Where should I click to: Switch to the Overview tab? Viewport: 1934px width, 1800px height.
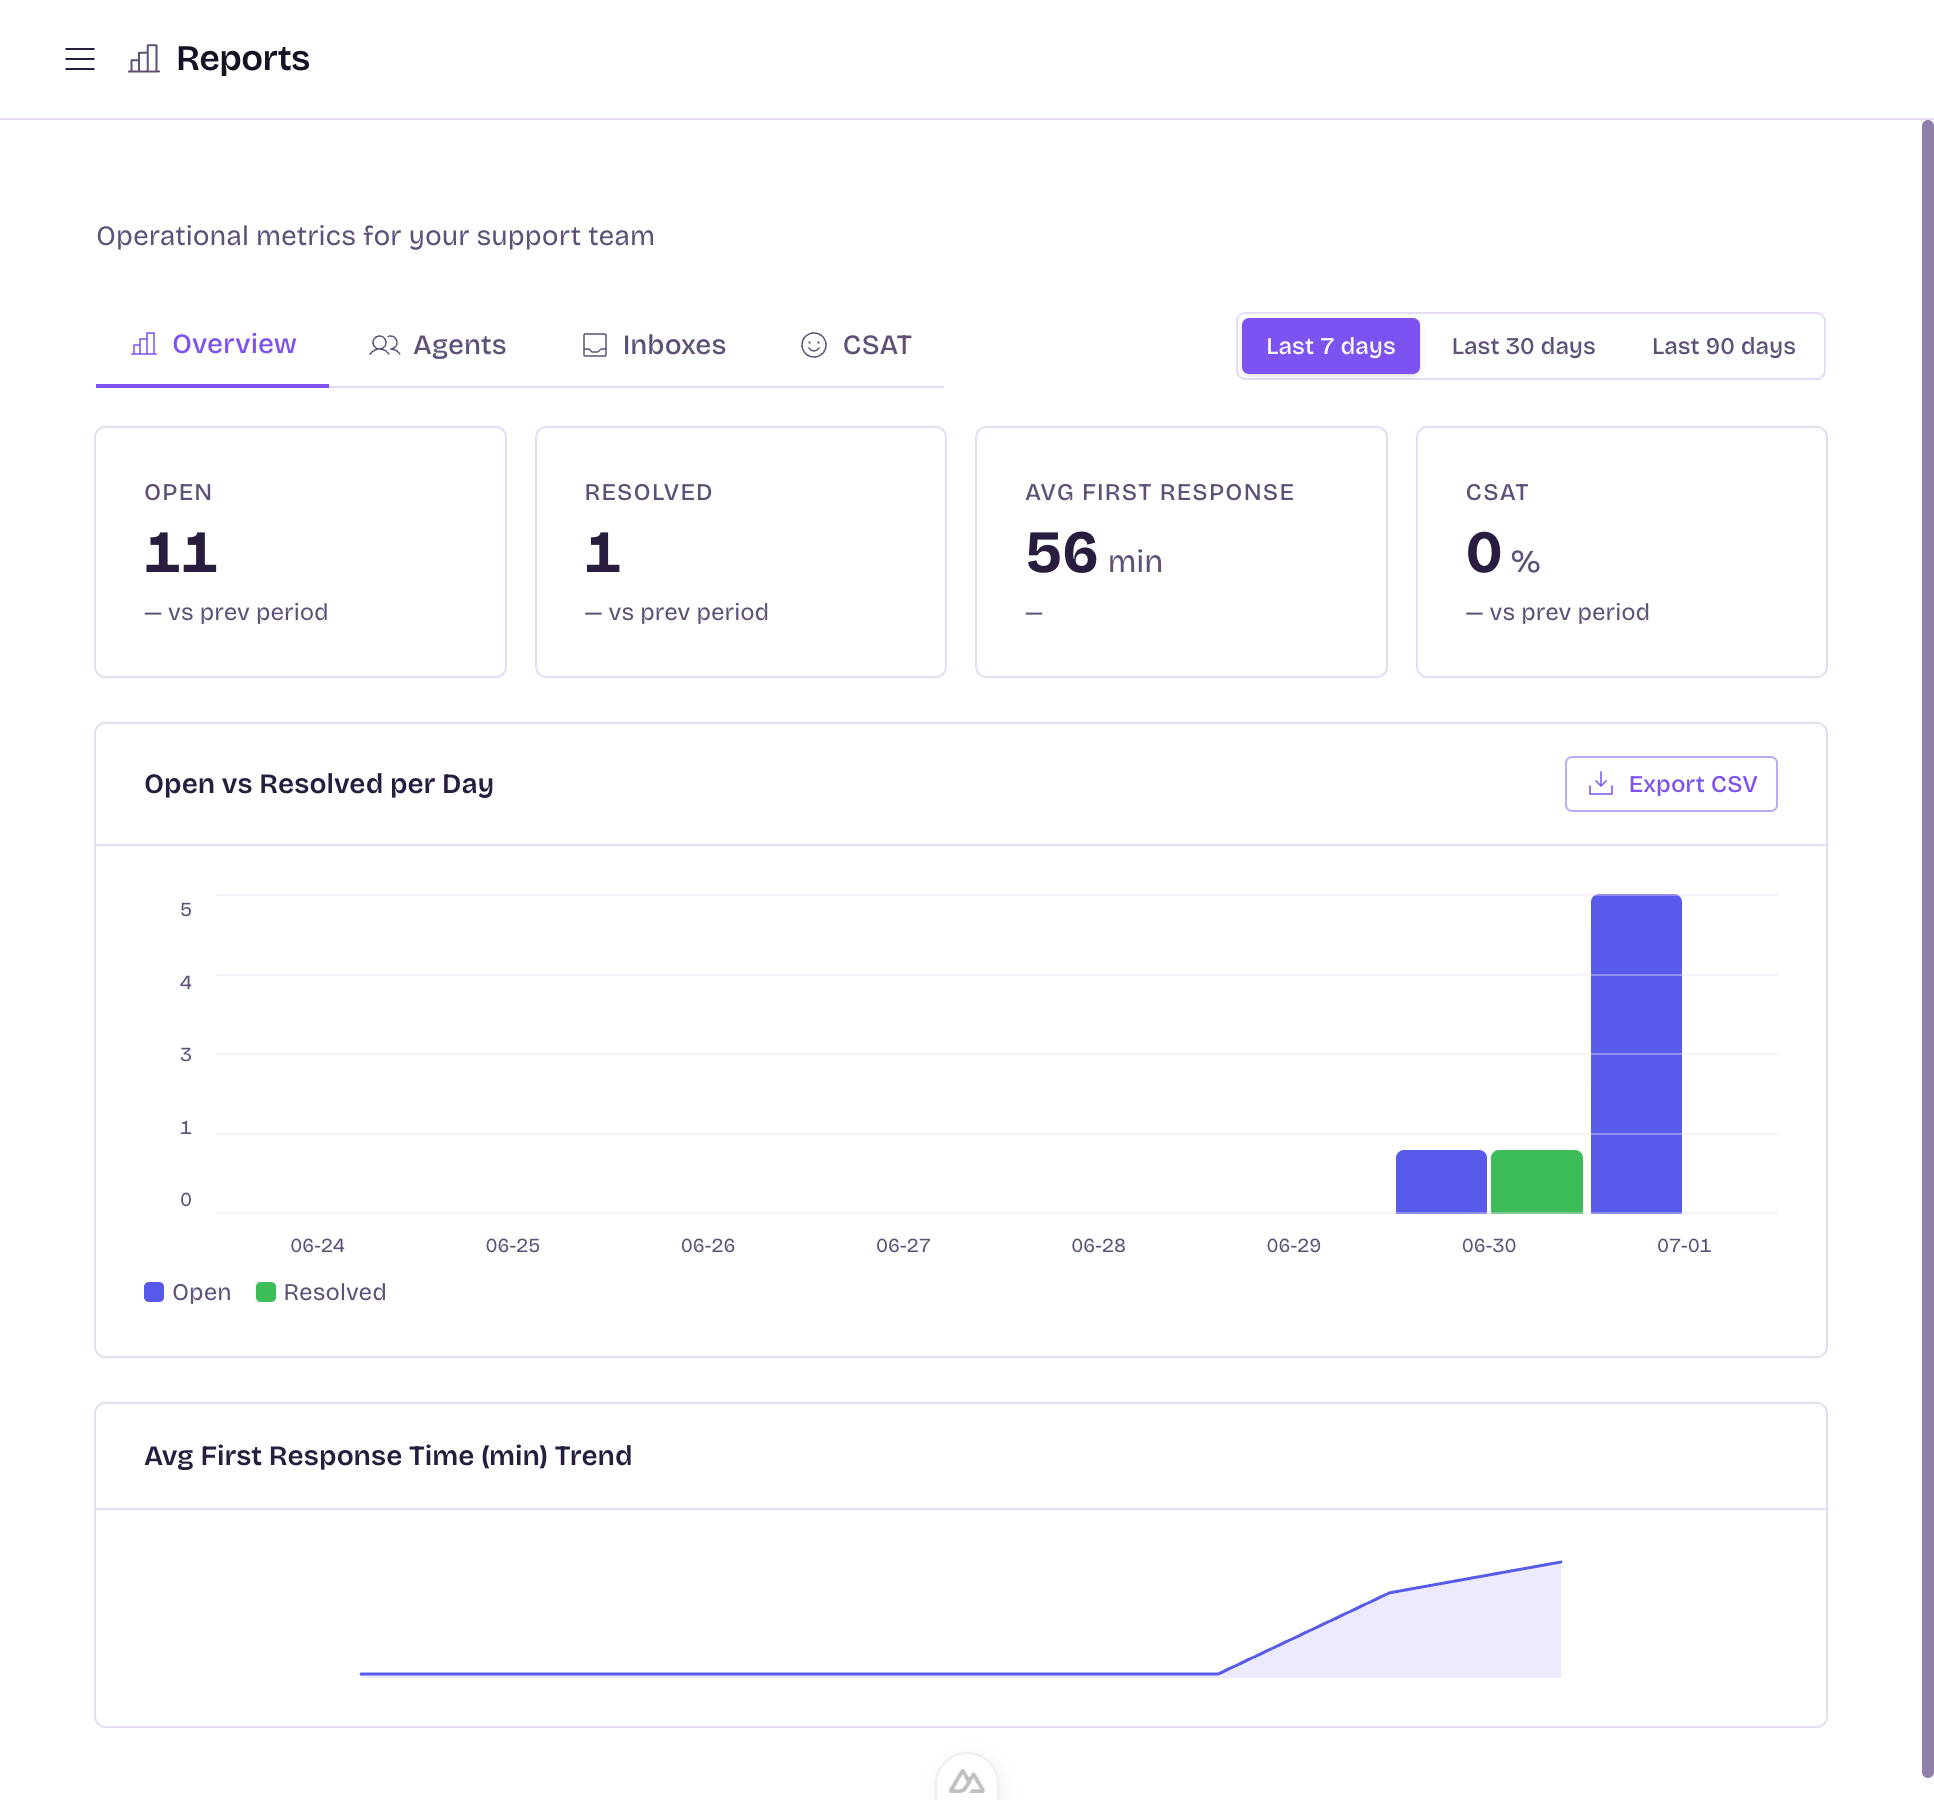tap(213, 345)
